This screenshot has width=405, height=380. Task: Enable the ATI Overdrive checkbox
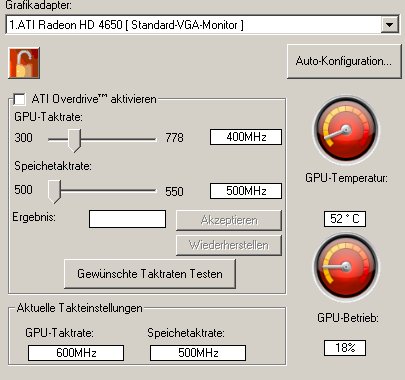19,99
